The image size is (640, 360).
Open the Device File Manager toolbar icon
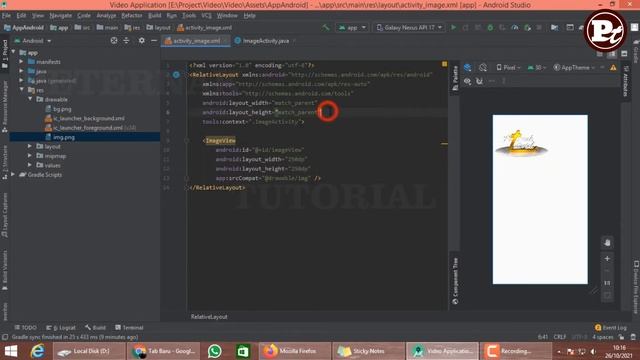[x=554, y=27]
